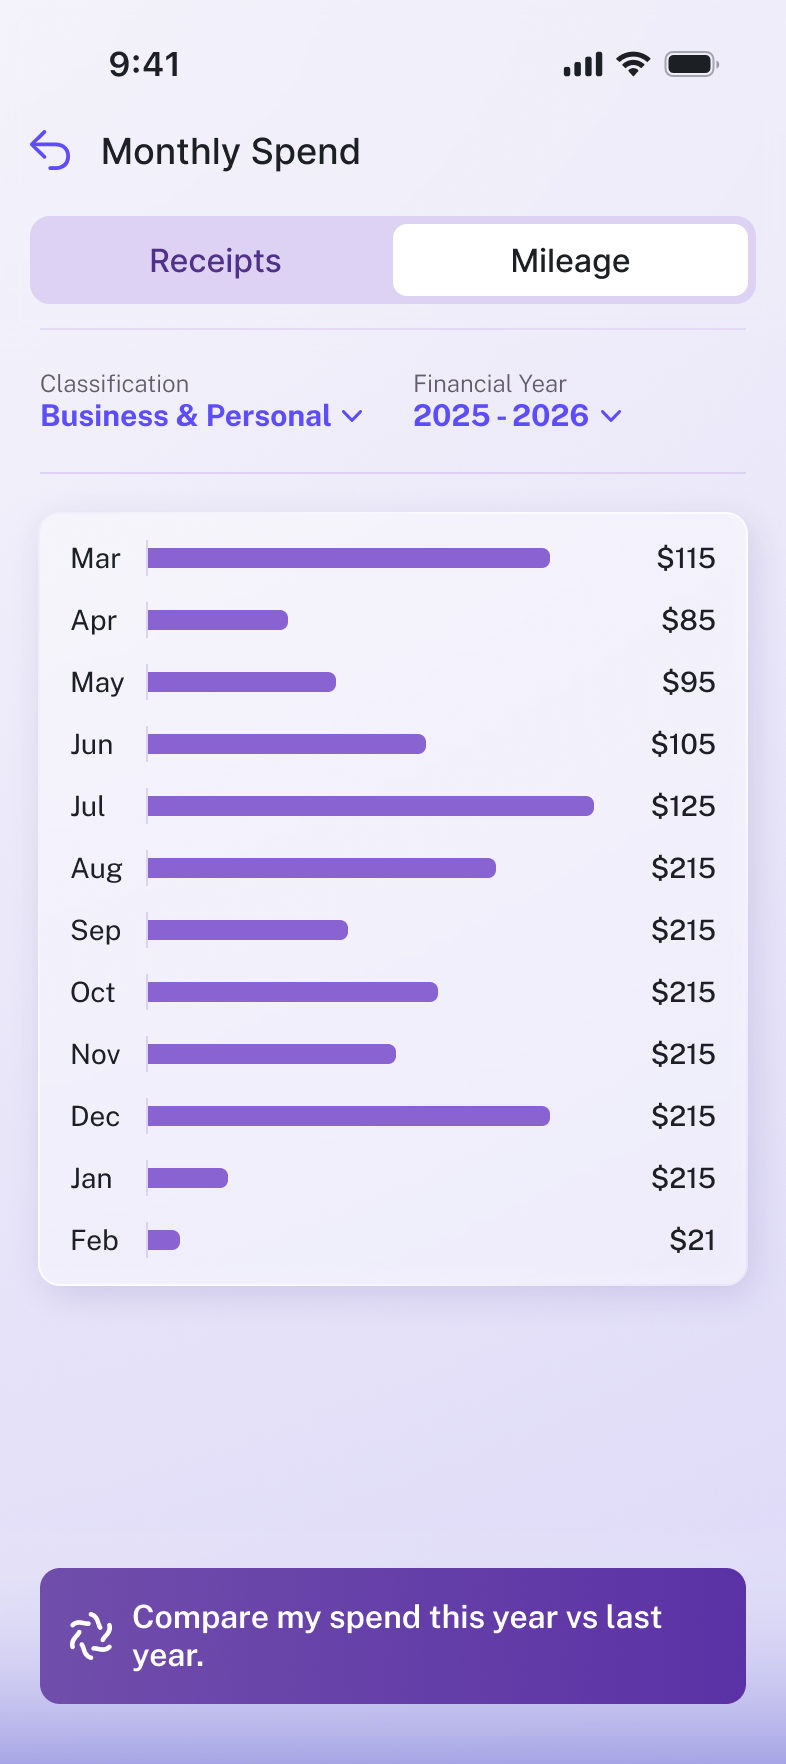Image resolution: width=786 pixels, height=1764 pixels.
Task: Tap the battery indicator icon
Action: (692, 64)
